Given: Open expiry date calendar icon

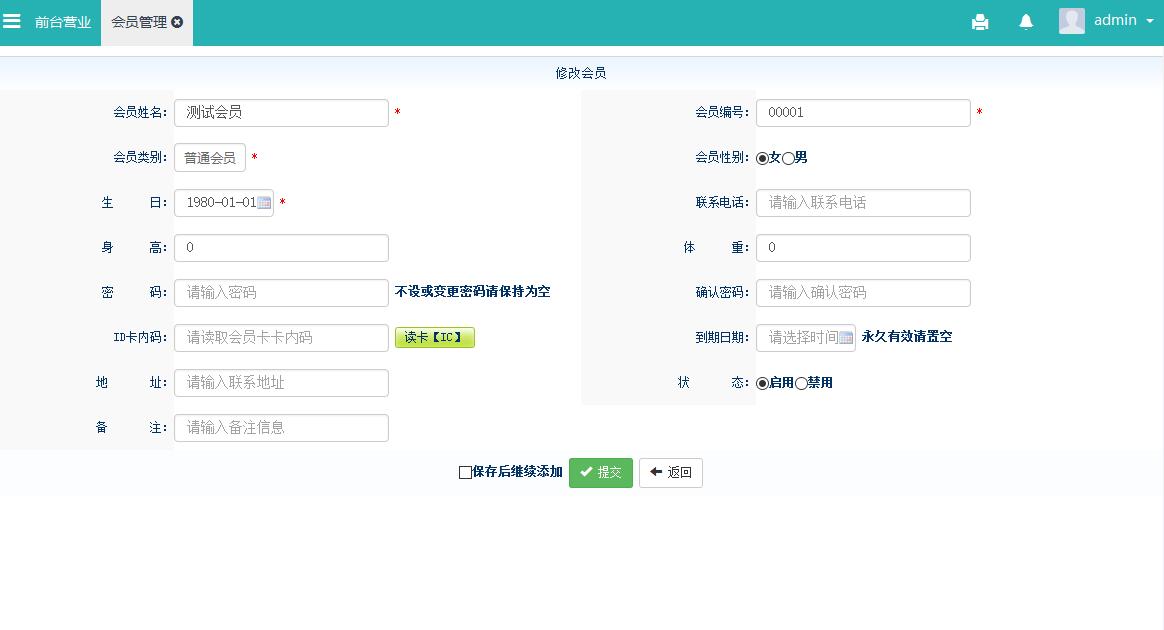Looking at the screenshot, I should pos(846,338).
